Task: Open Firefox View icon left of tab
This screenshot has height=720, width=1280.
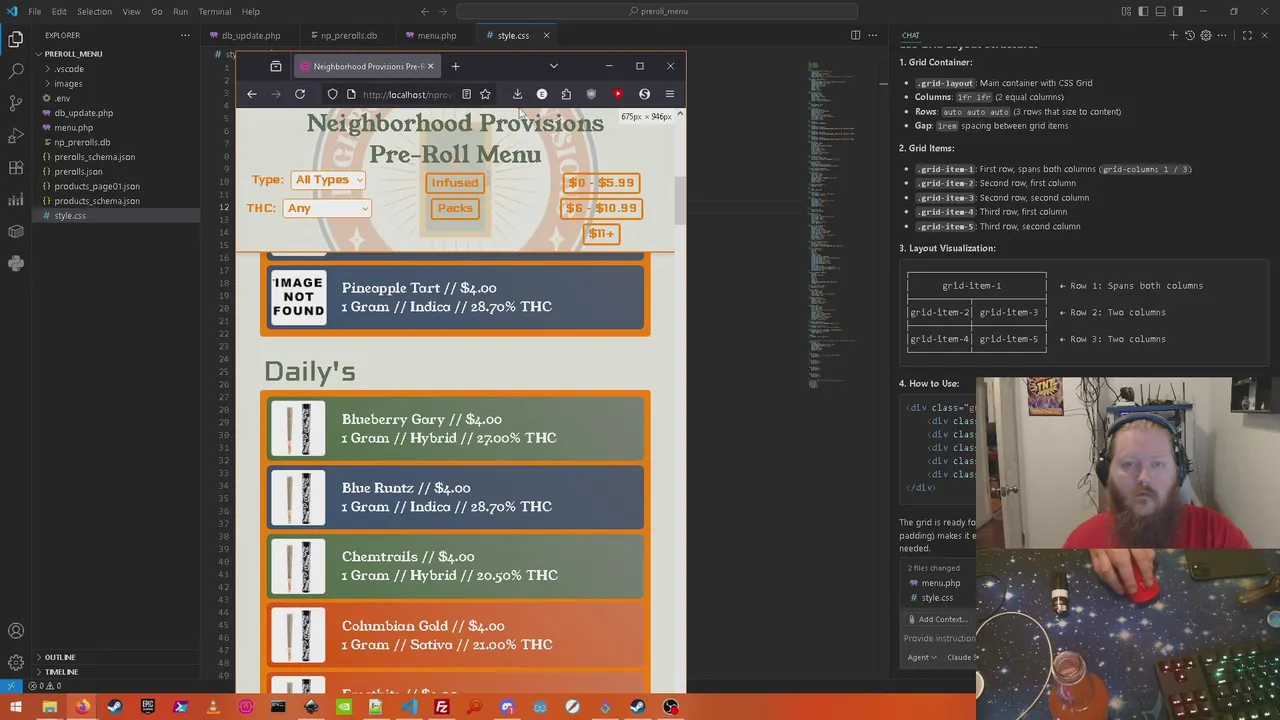Action: [276, 66]
